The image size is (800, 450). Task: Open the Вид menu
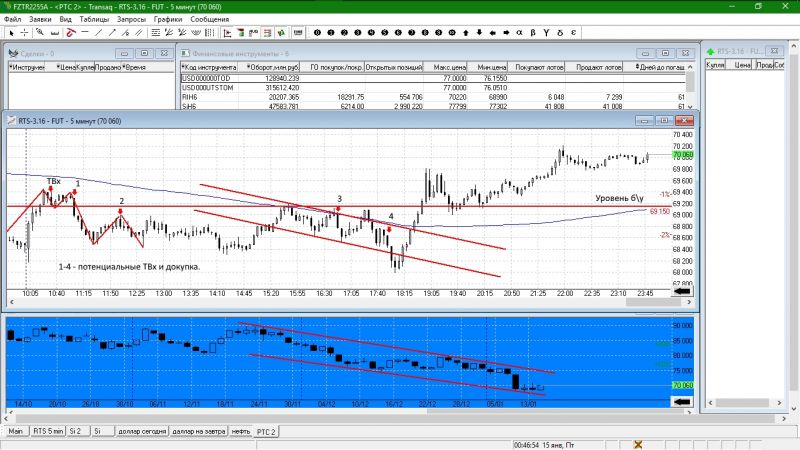click(x=65, y=19)
